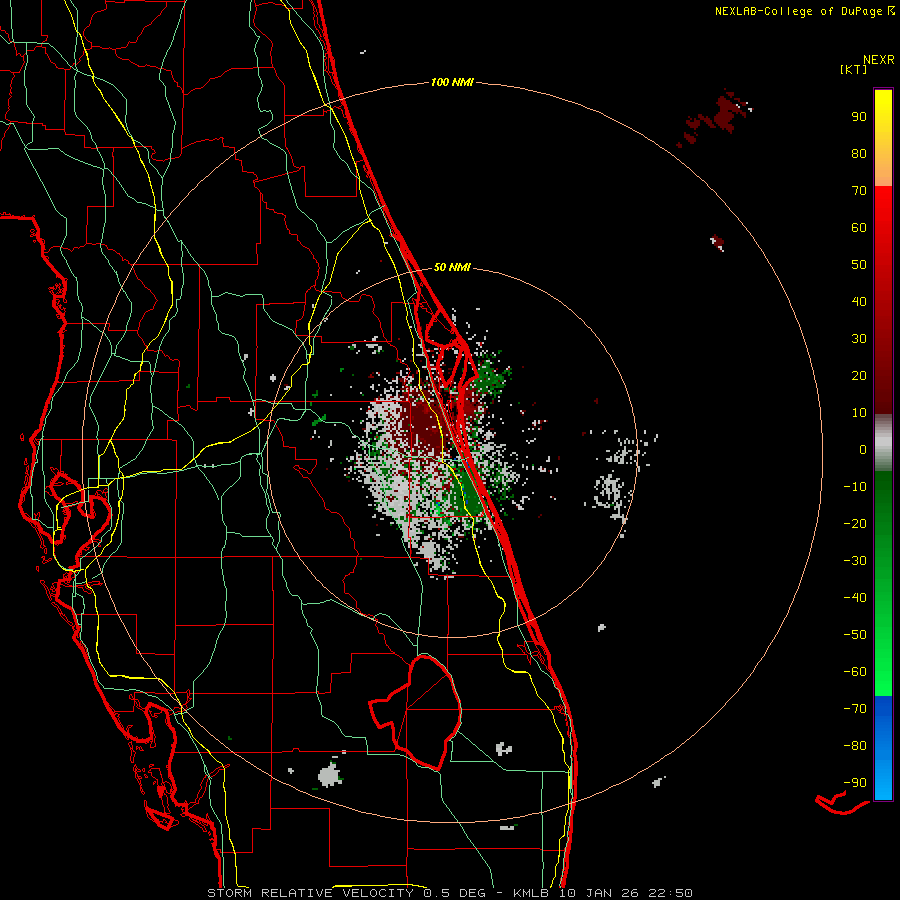Select the 20 value on velocity scale
This screenshot has width=900, height=900.
click(x=859, y=375)
